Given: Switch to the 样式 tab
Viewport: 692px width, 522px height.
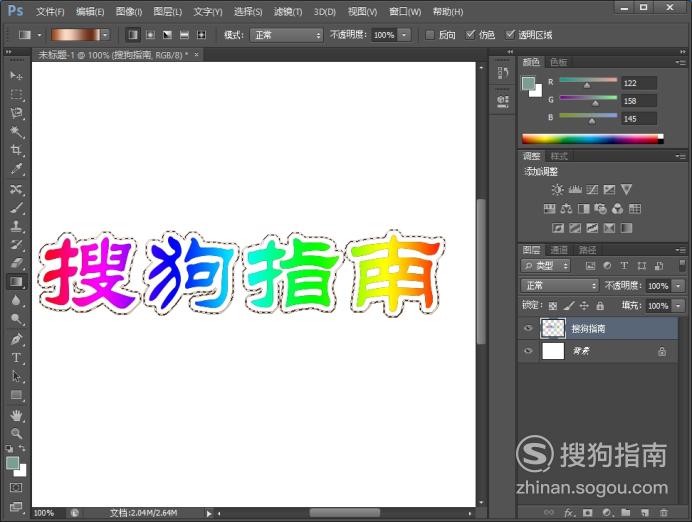Looking at the screenshot, I should coord(559,156).
